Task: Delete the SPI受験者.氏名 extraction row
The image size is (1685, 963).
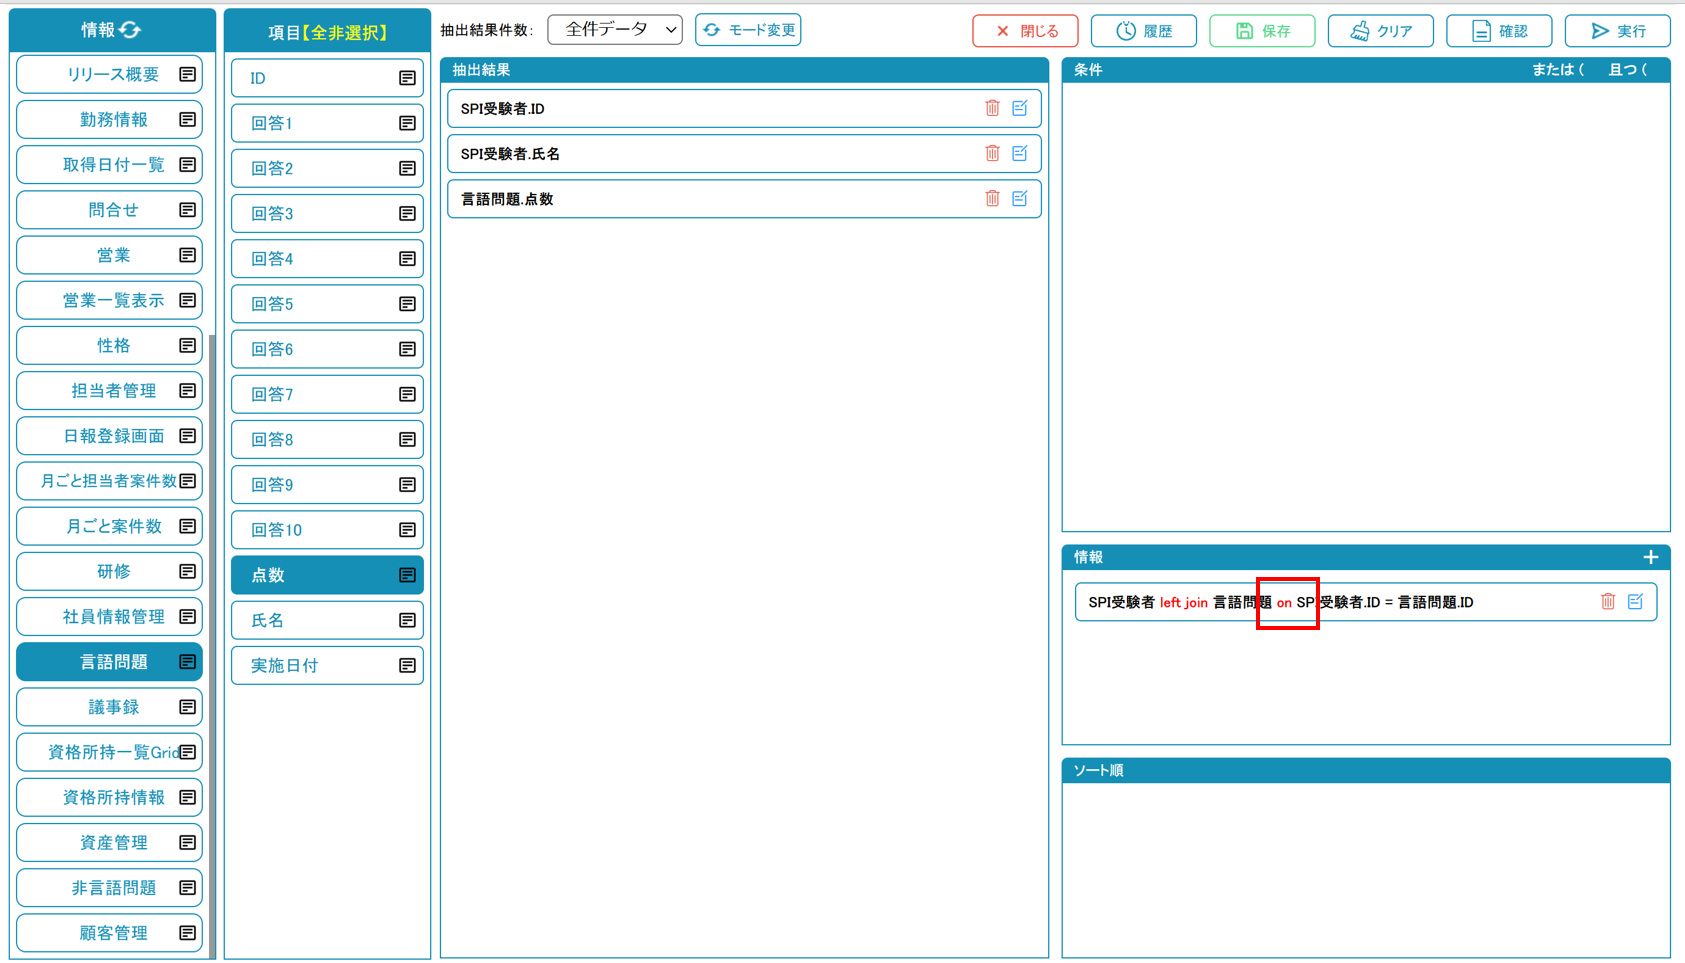Action: pos(992,153)
